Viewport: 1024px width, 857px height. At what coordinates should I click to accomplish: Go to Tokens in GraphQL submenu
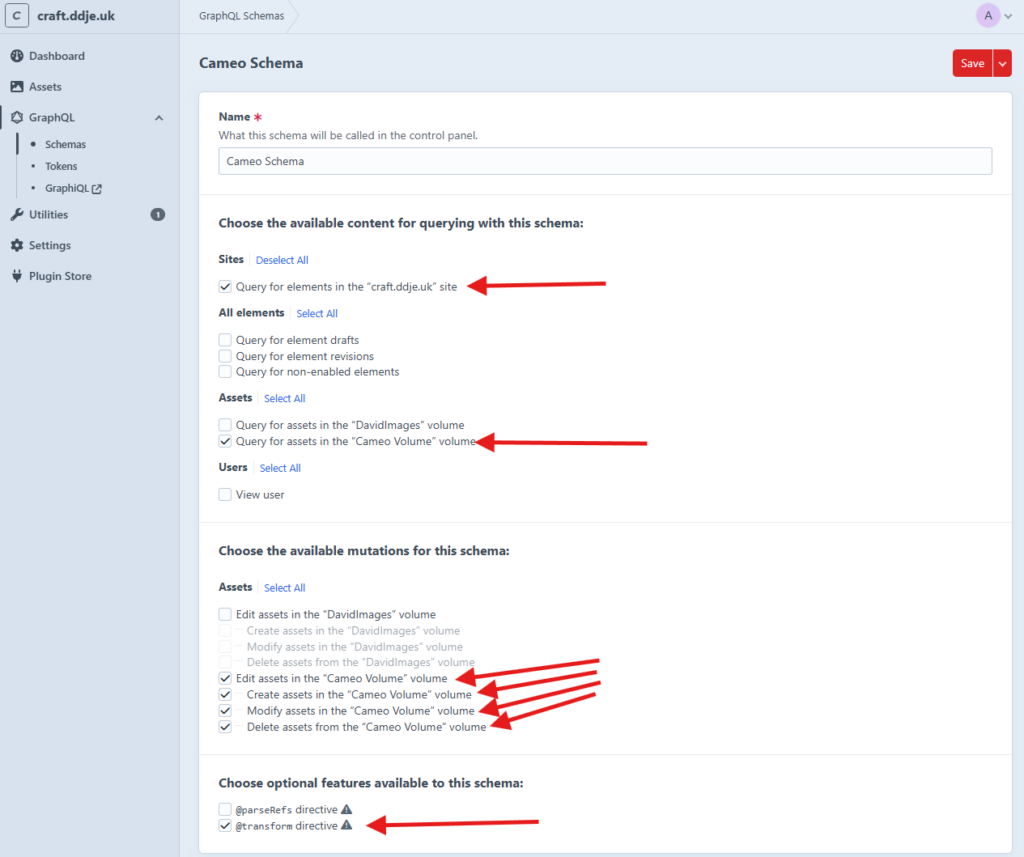61,166
